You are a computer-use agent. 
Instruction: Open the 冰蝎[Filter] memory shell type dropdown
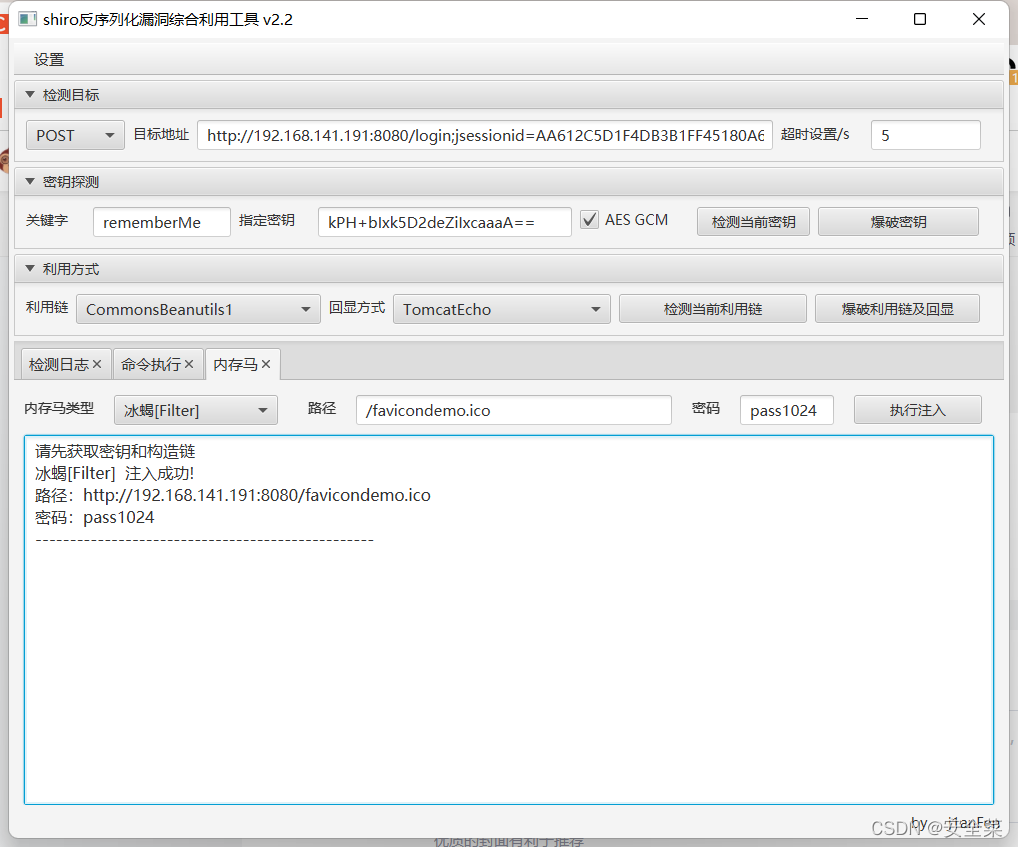pyautogui.click(x=196, y=410)
